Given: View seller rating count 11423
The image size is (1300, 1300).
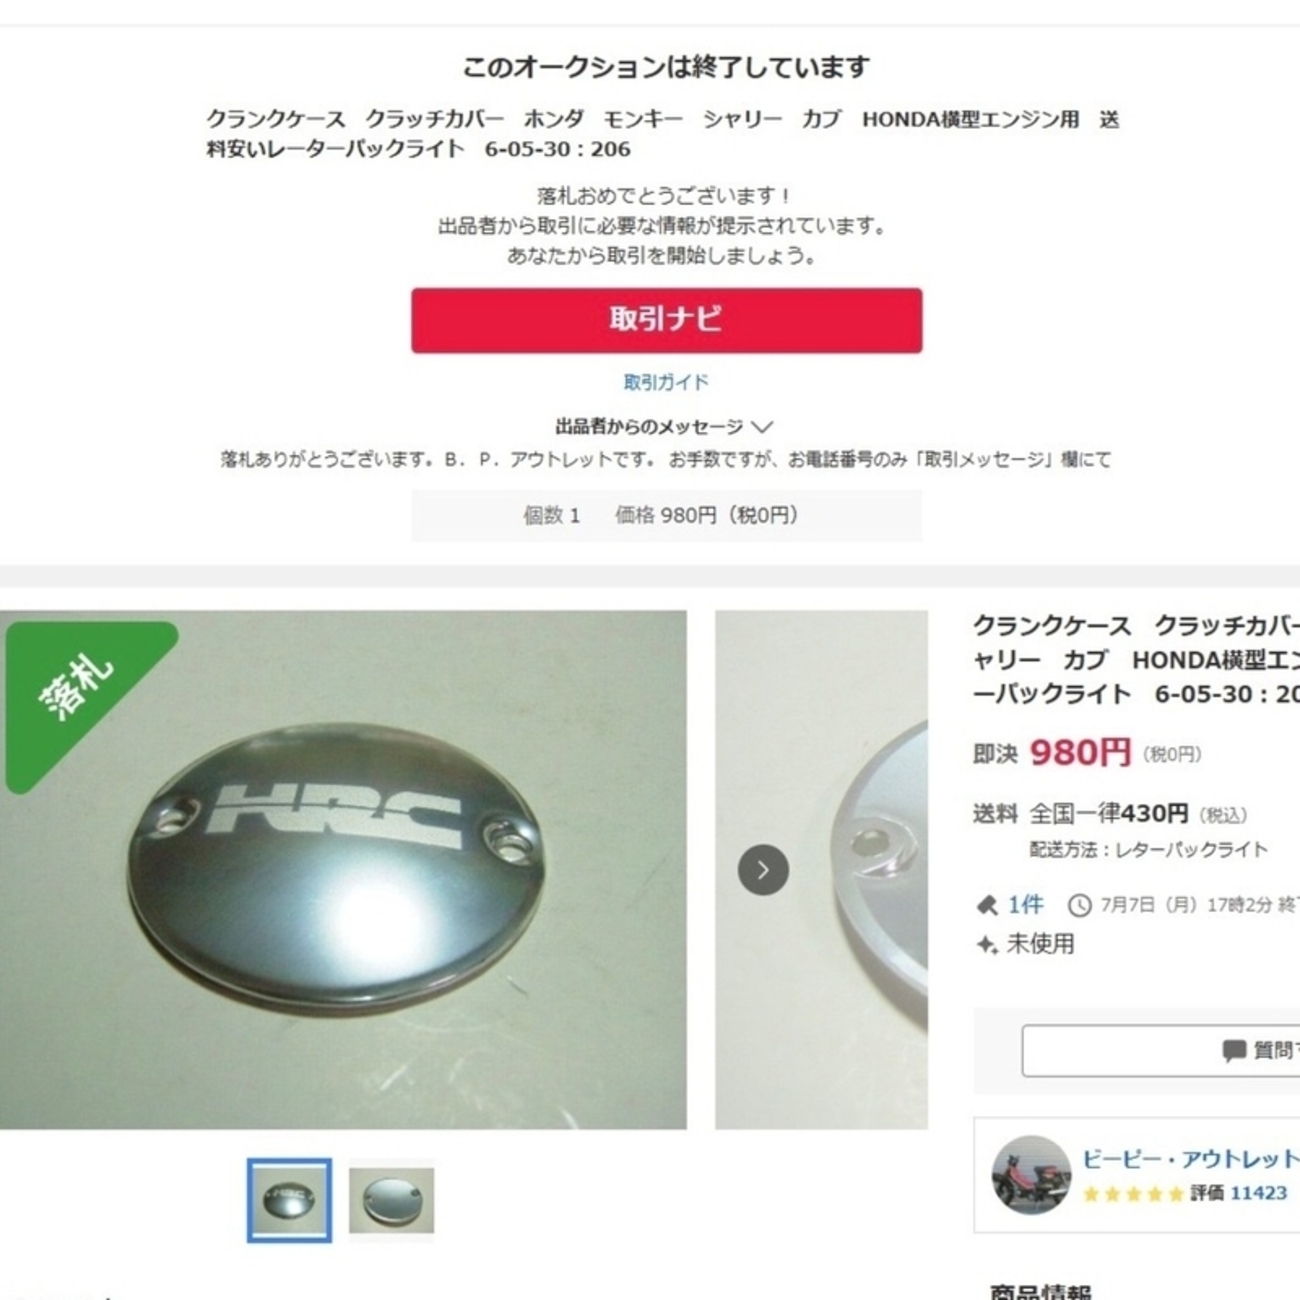Looking at the screenshot, I should [x=1258, y=1193].
